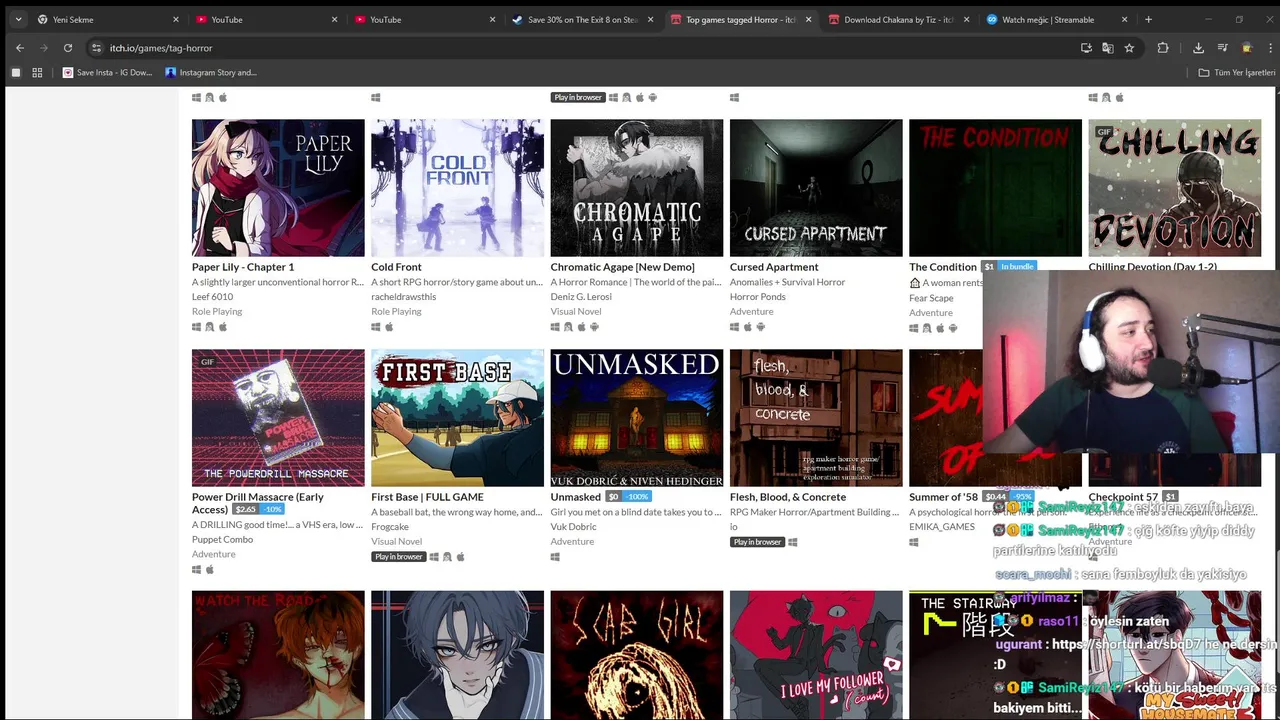The width and height of the screenshot is (1280, 720).
Task: Open the install-app icon in address bar
Action: 1086,48
